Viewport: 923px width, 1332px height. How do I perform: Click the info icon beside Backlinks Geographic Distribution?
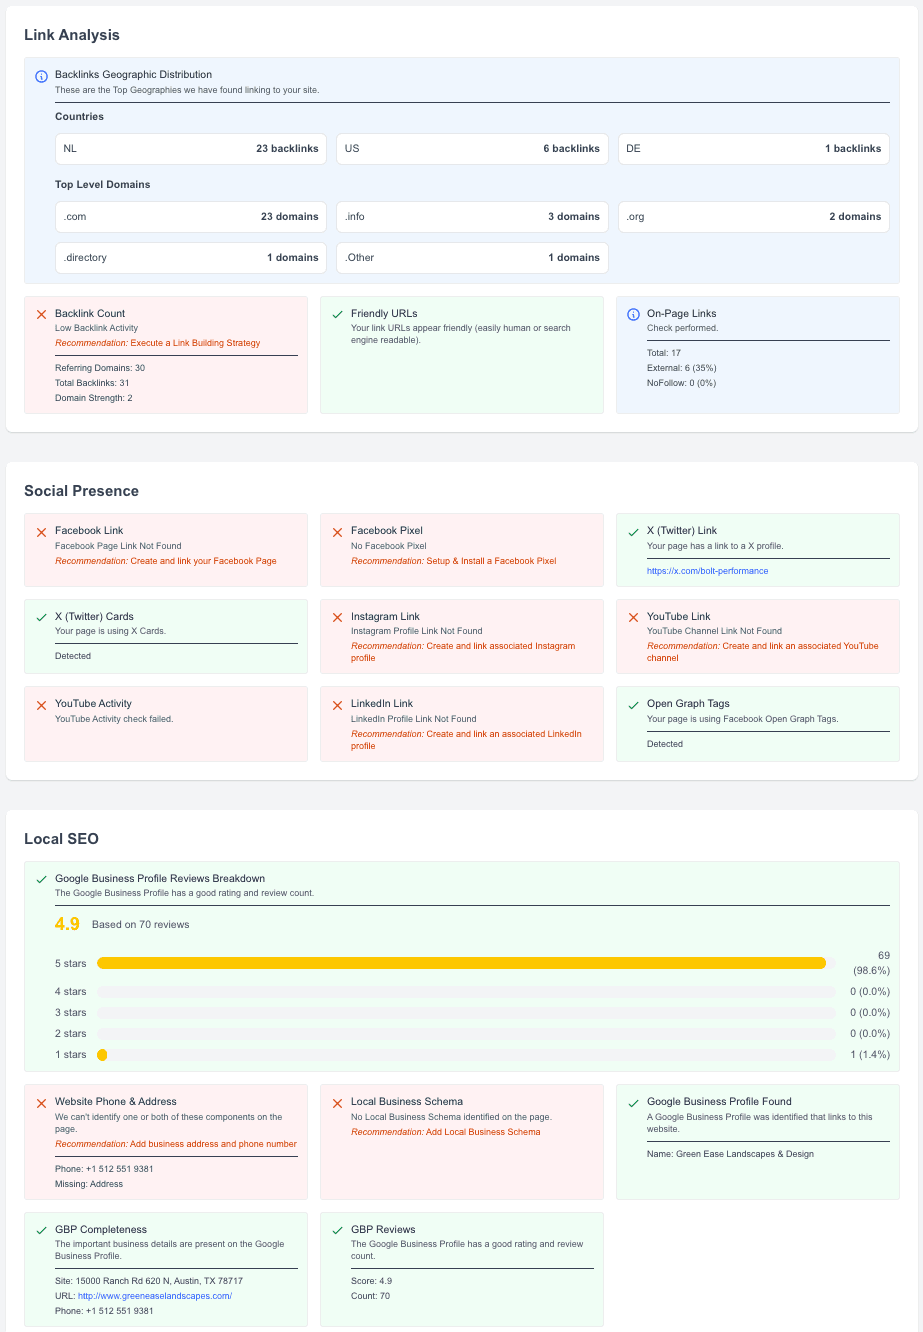pyautogui.click(x=40, y=75)
